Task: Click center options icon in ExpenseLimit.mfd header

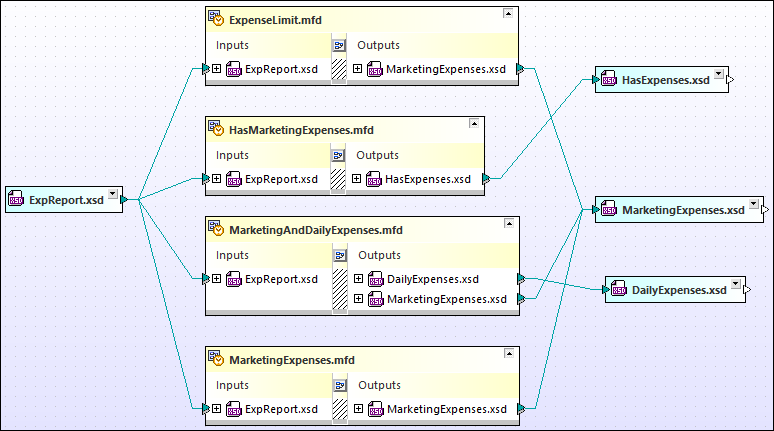Action: [x=338, y=45]
